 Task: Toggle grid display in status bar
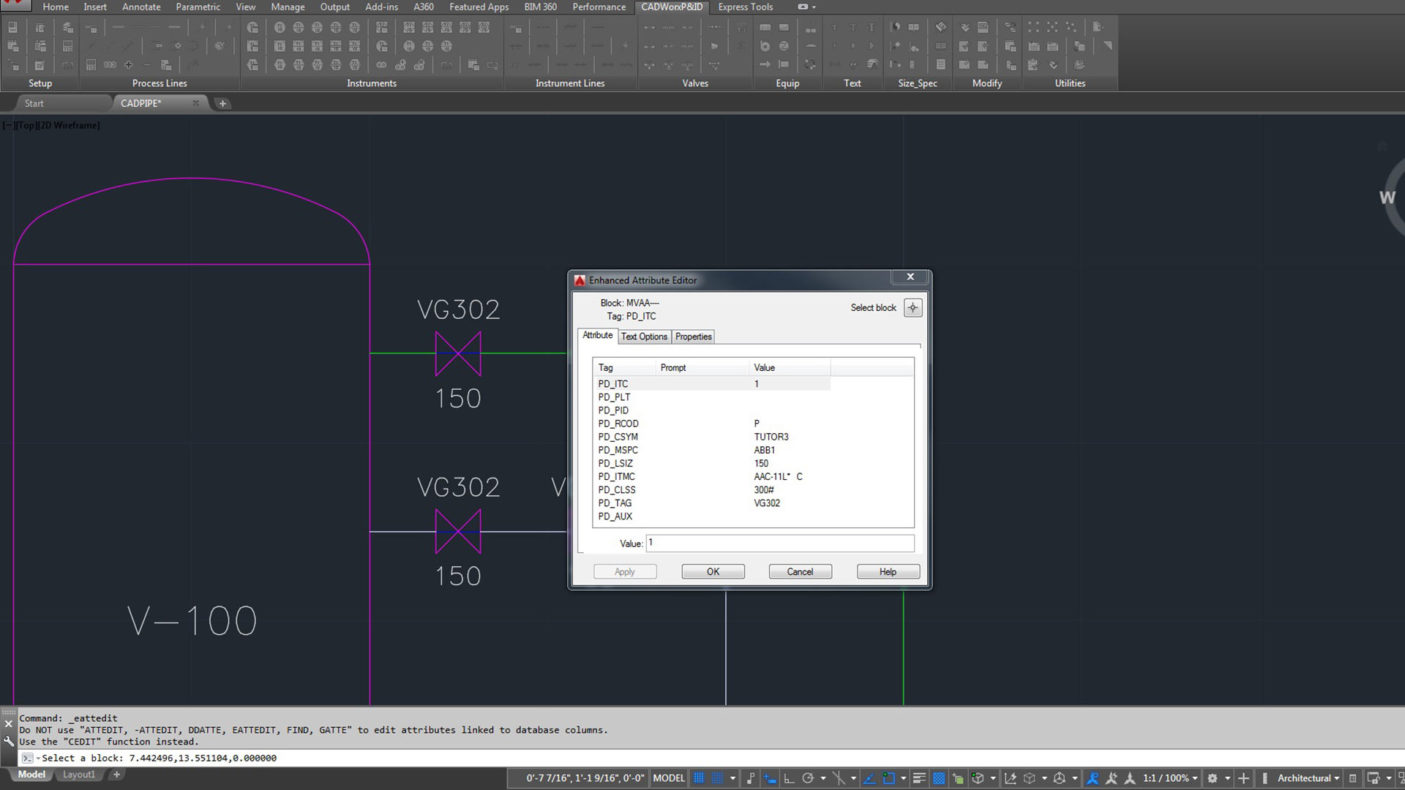click(x=699, y=778)
